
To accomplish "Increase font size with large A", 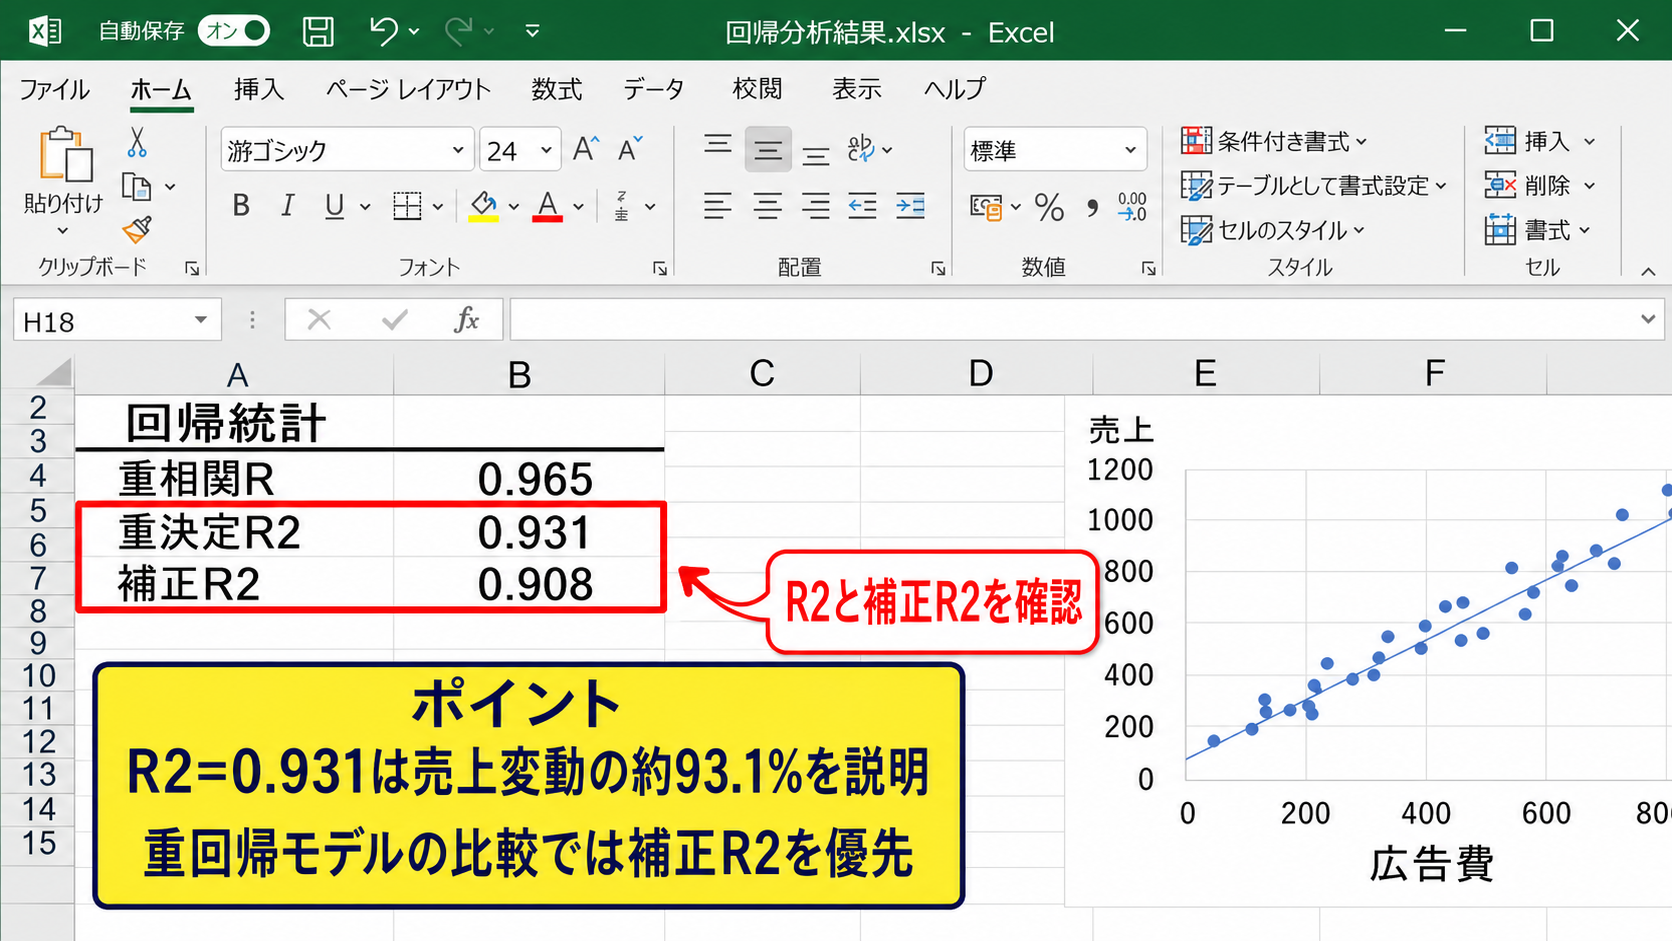I will 586,149.
